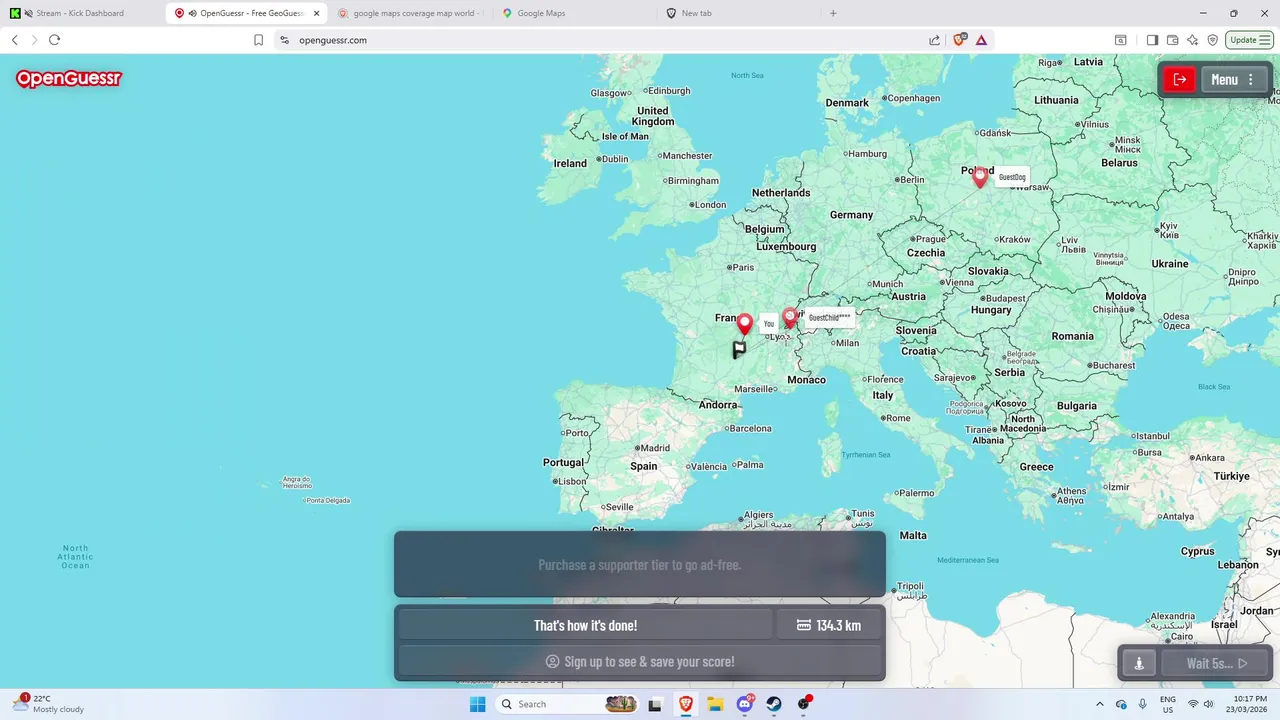The image size is (1280, 720).
Task: Click the Brave browser taskbar icon
Action: click(686, 704)
